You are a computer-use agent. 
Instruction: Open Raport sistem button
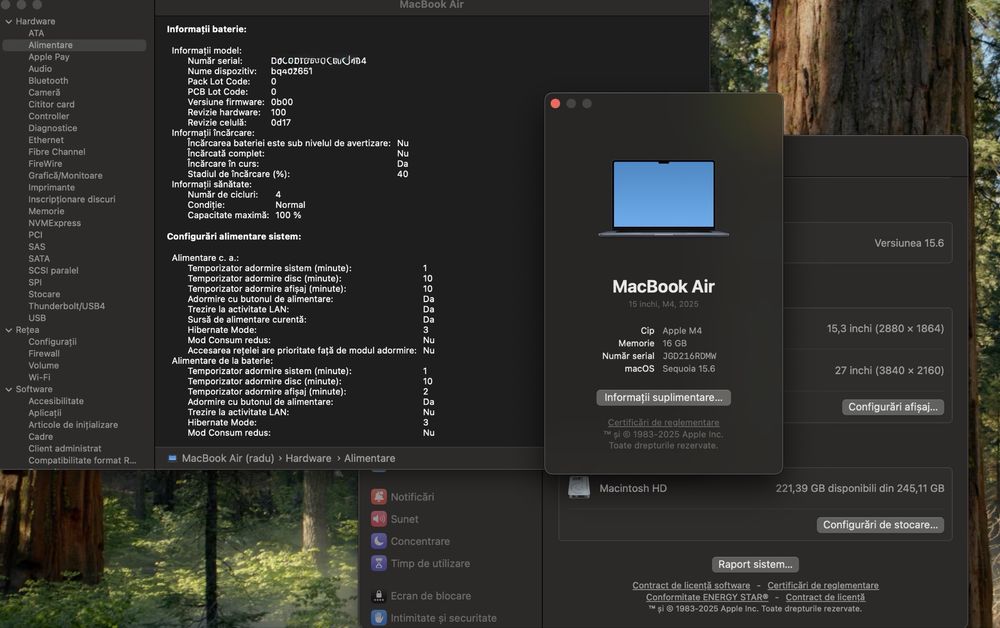(755, 564)
